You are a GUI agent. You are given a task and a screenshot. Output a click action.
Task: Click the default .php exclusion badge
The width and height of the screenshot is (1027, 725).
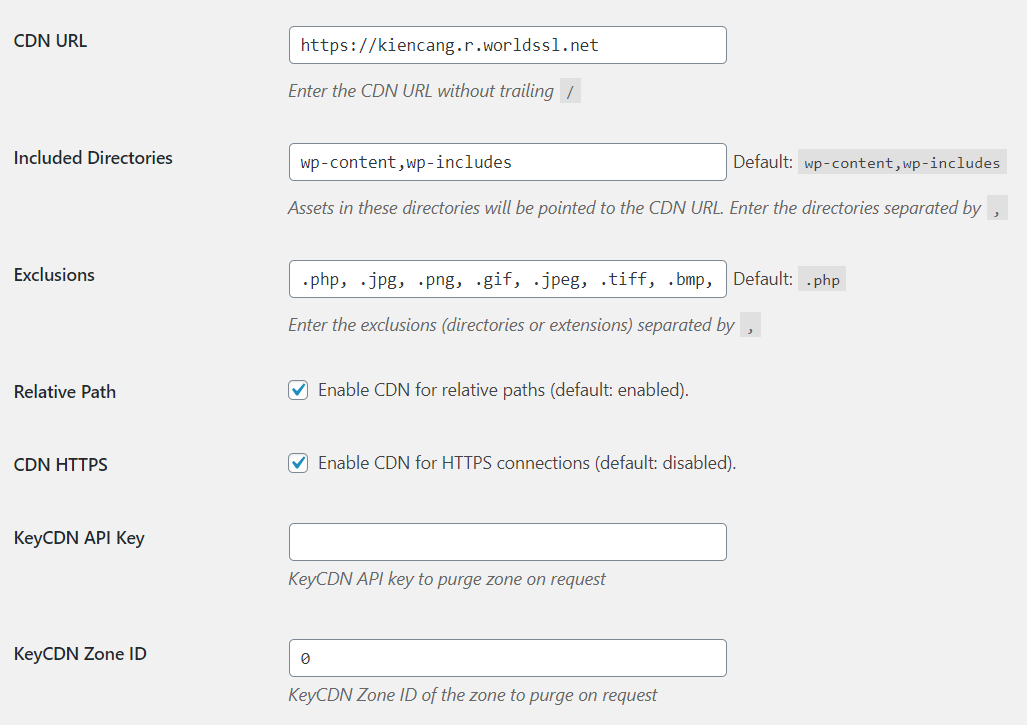821,279
